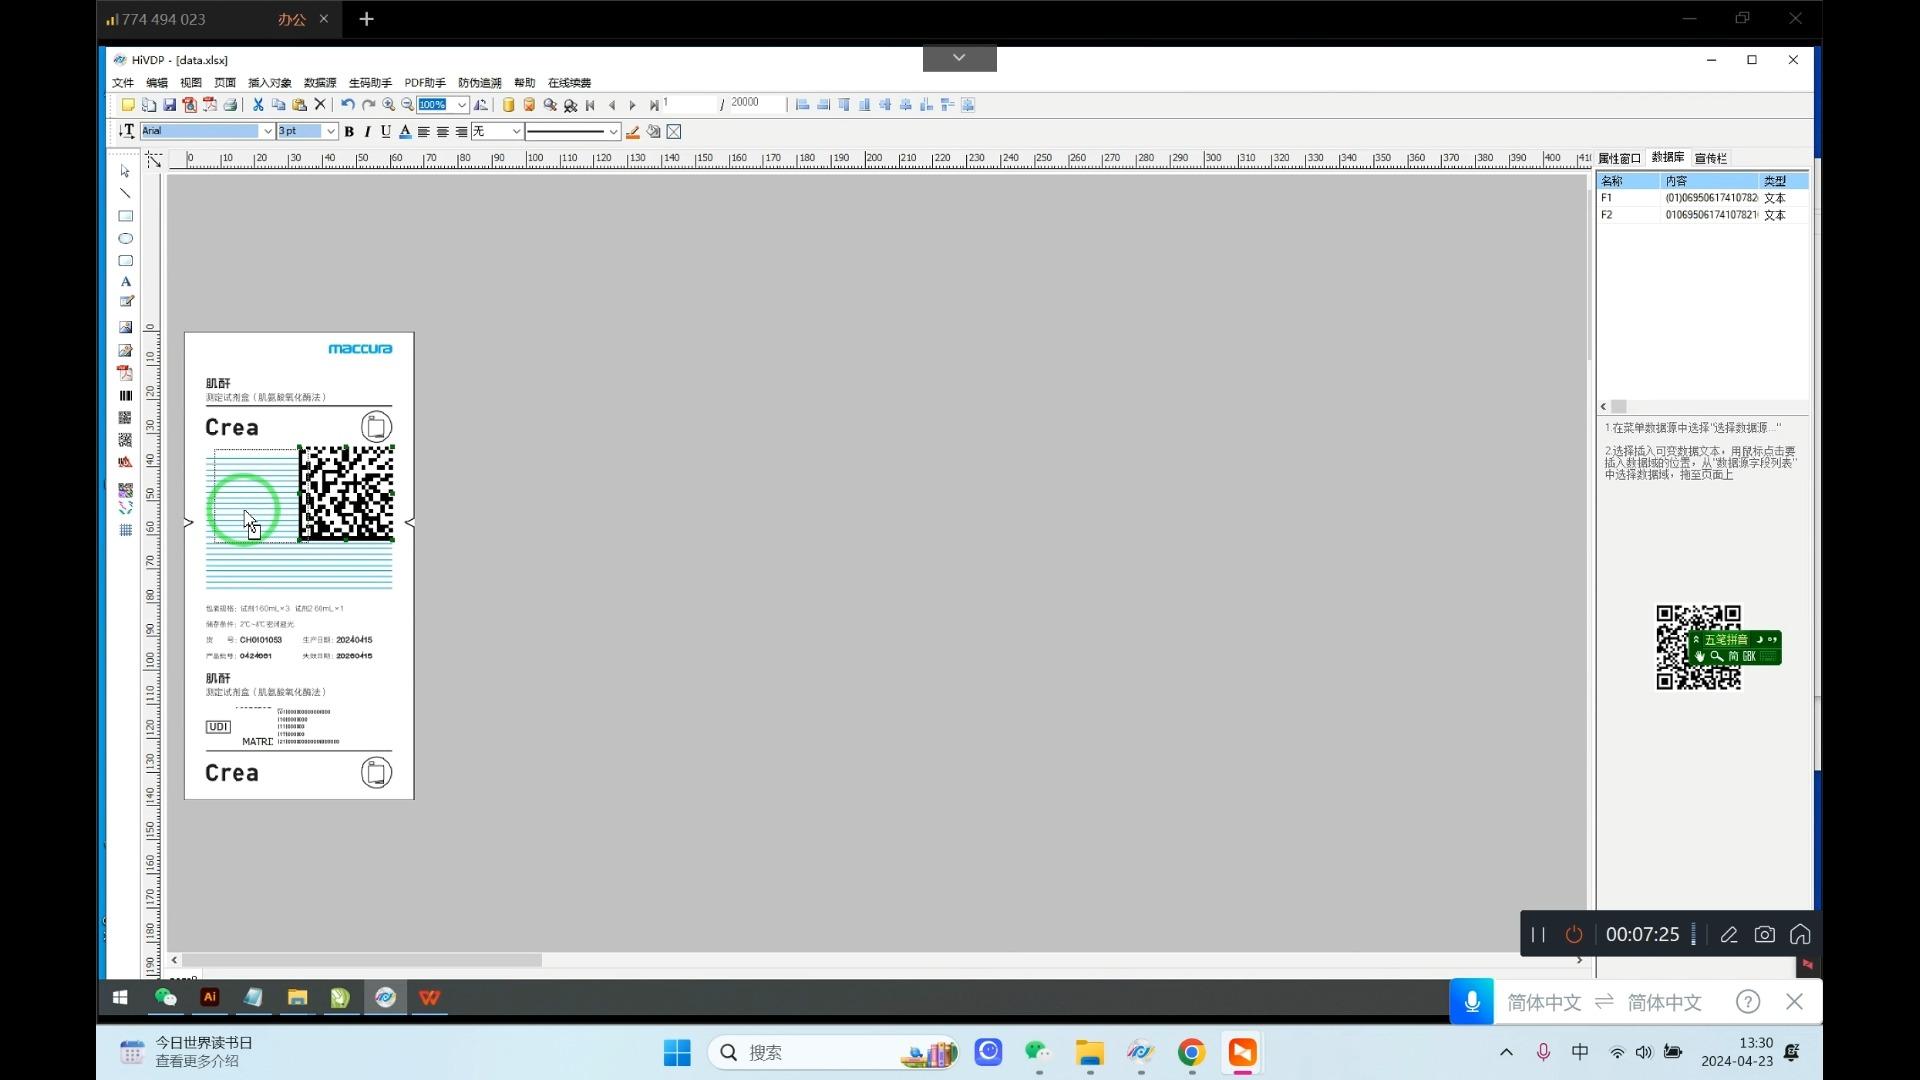Click the Undo arrow icon
Image resolution: width=1920 pixels, height=1080 pixels.
pos(347,105)
